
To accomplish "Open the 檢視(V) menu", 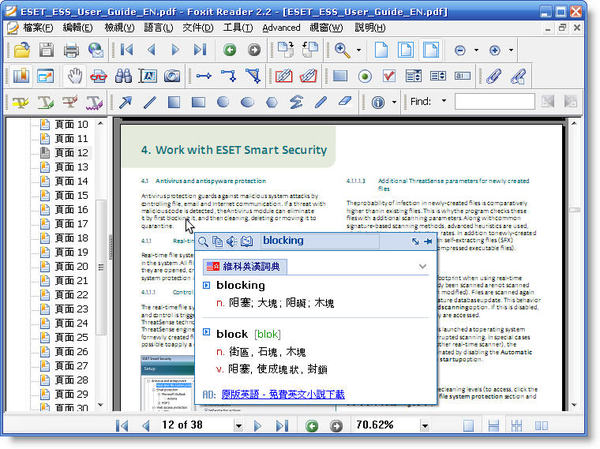I will pos(120,28).
